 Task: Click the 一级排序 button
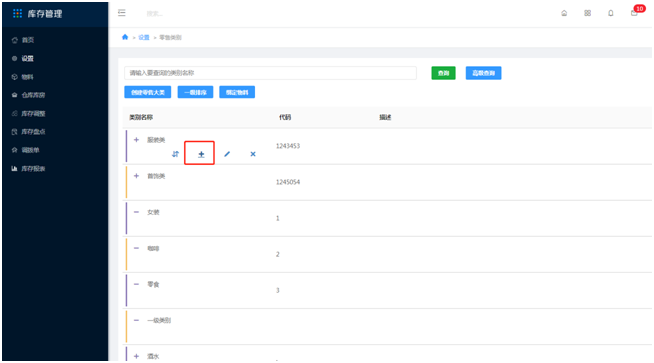tap(195, 92)
